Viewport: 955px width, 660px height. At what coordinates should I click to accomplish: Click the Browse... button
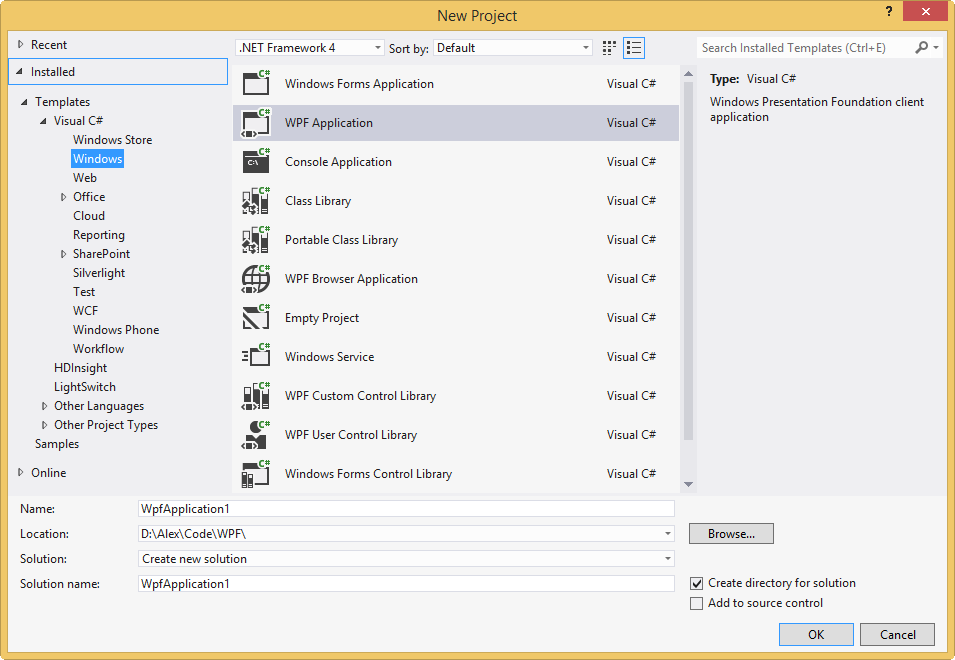[731, 534]
